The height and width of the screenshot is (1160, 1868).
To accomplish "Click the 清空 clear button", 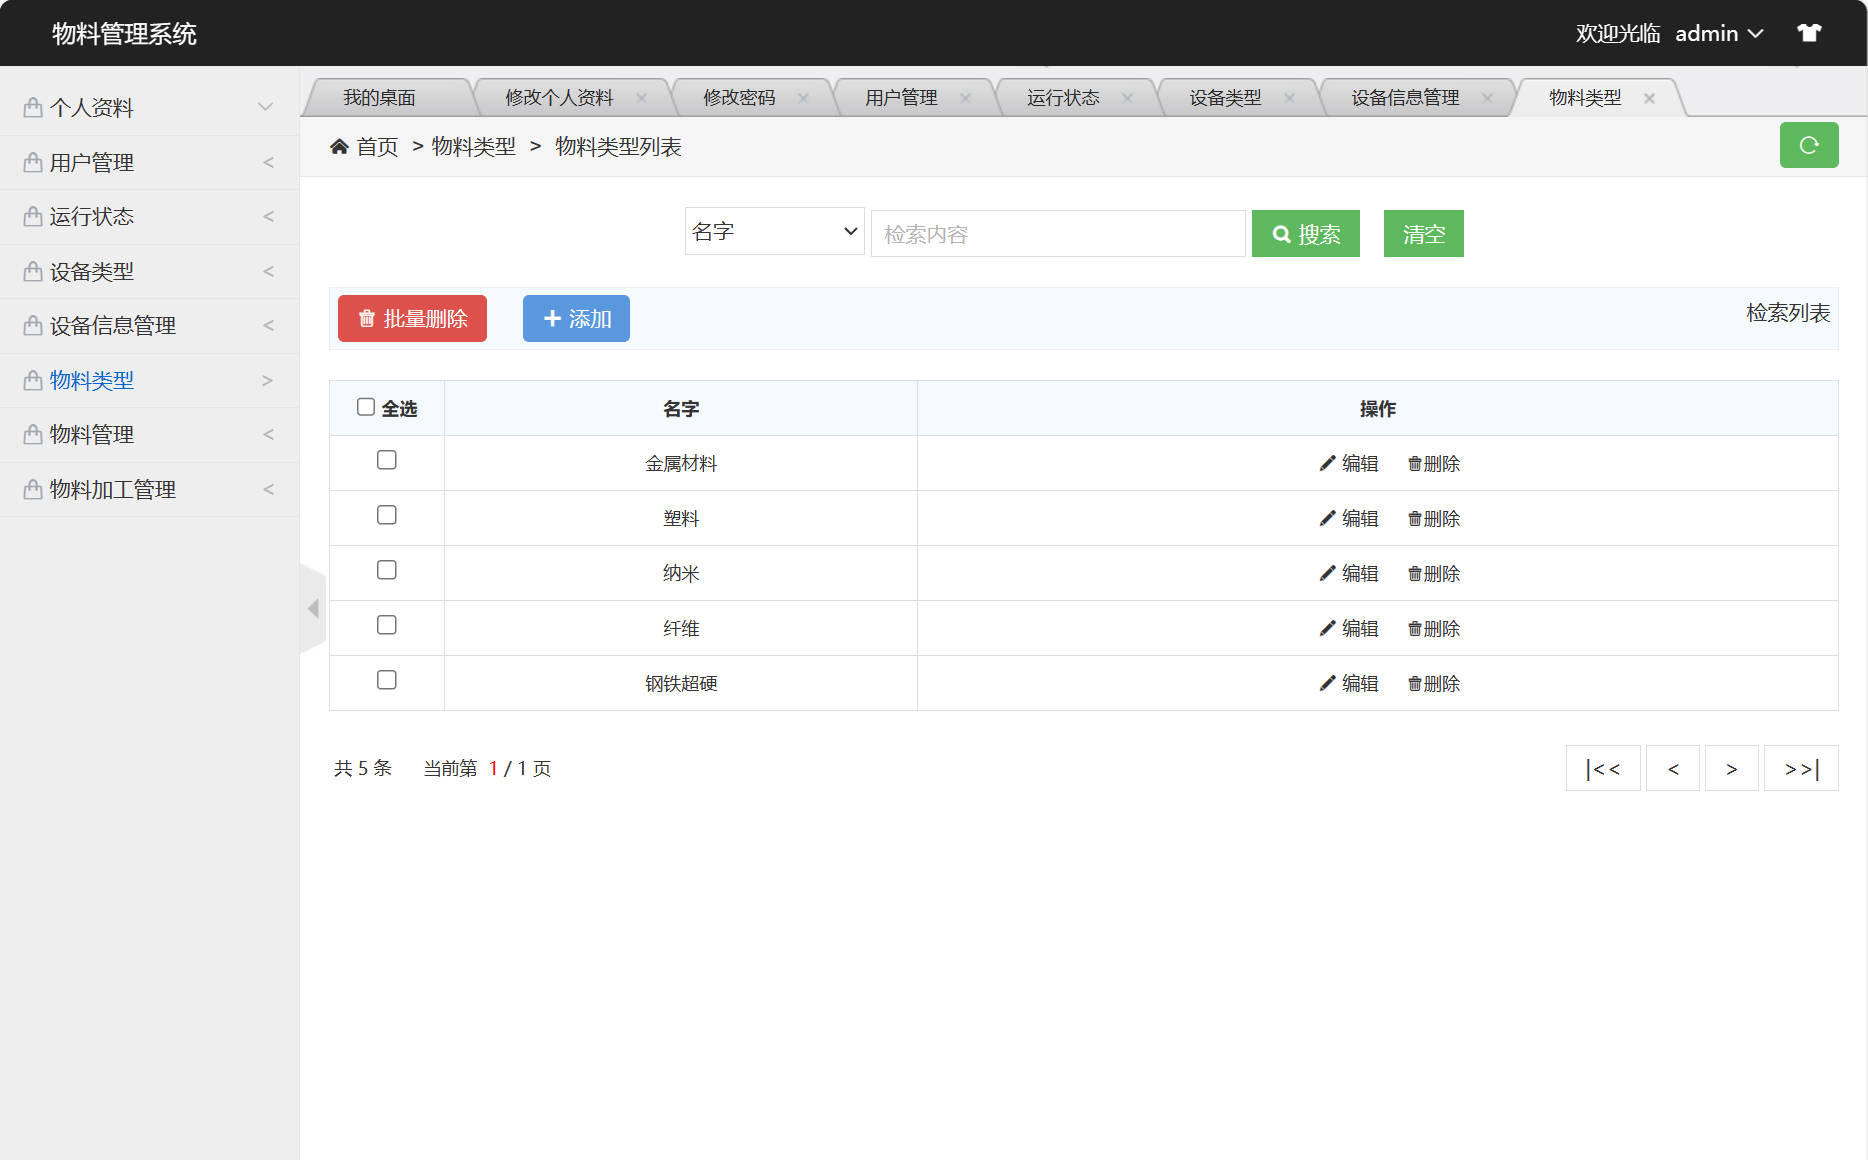I will coord(1423,233).
